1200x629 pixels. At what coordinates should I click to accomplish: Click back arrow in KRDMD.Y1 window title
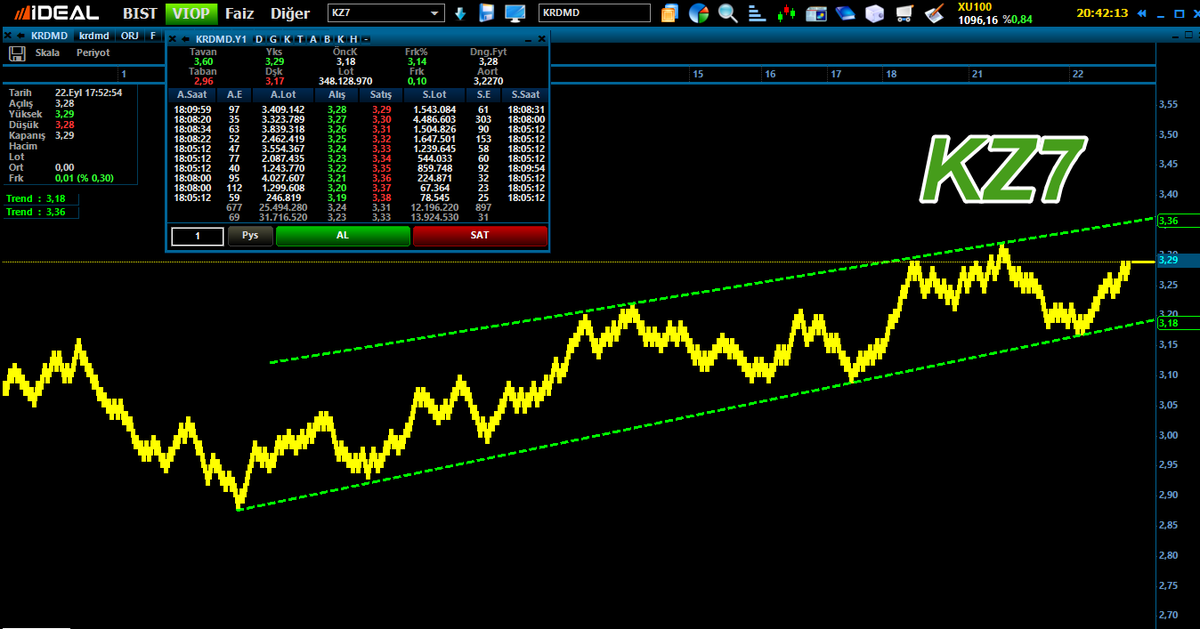click(x=186, y=38)
